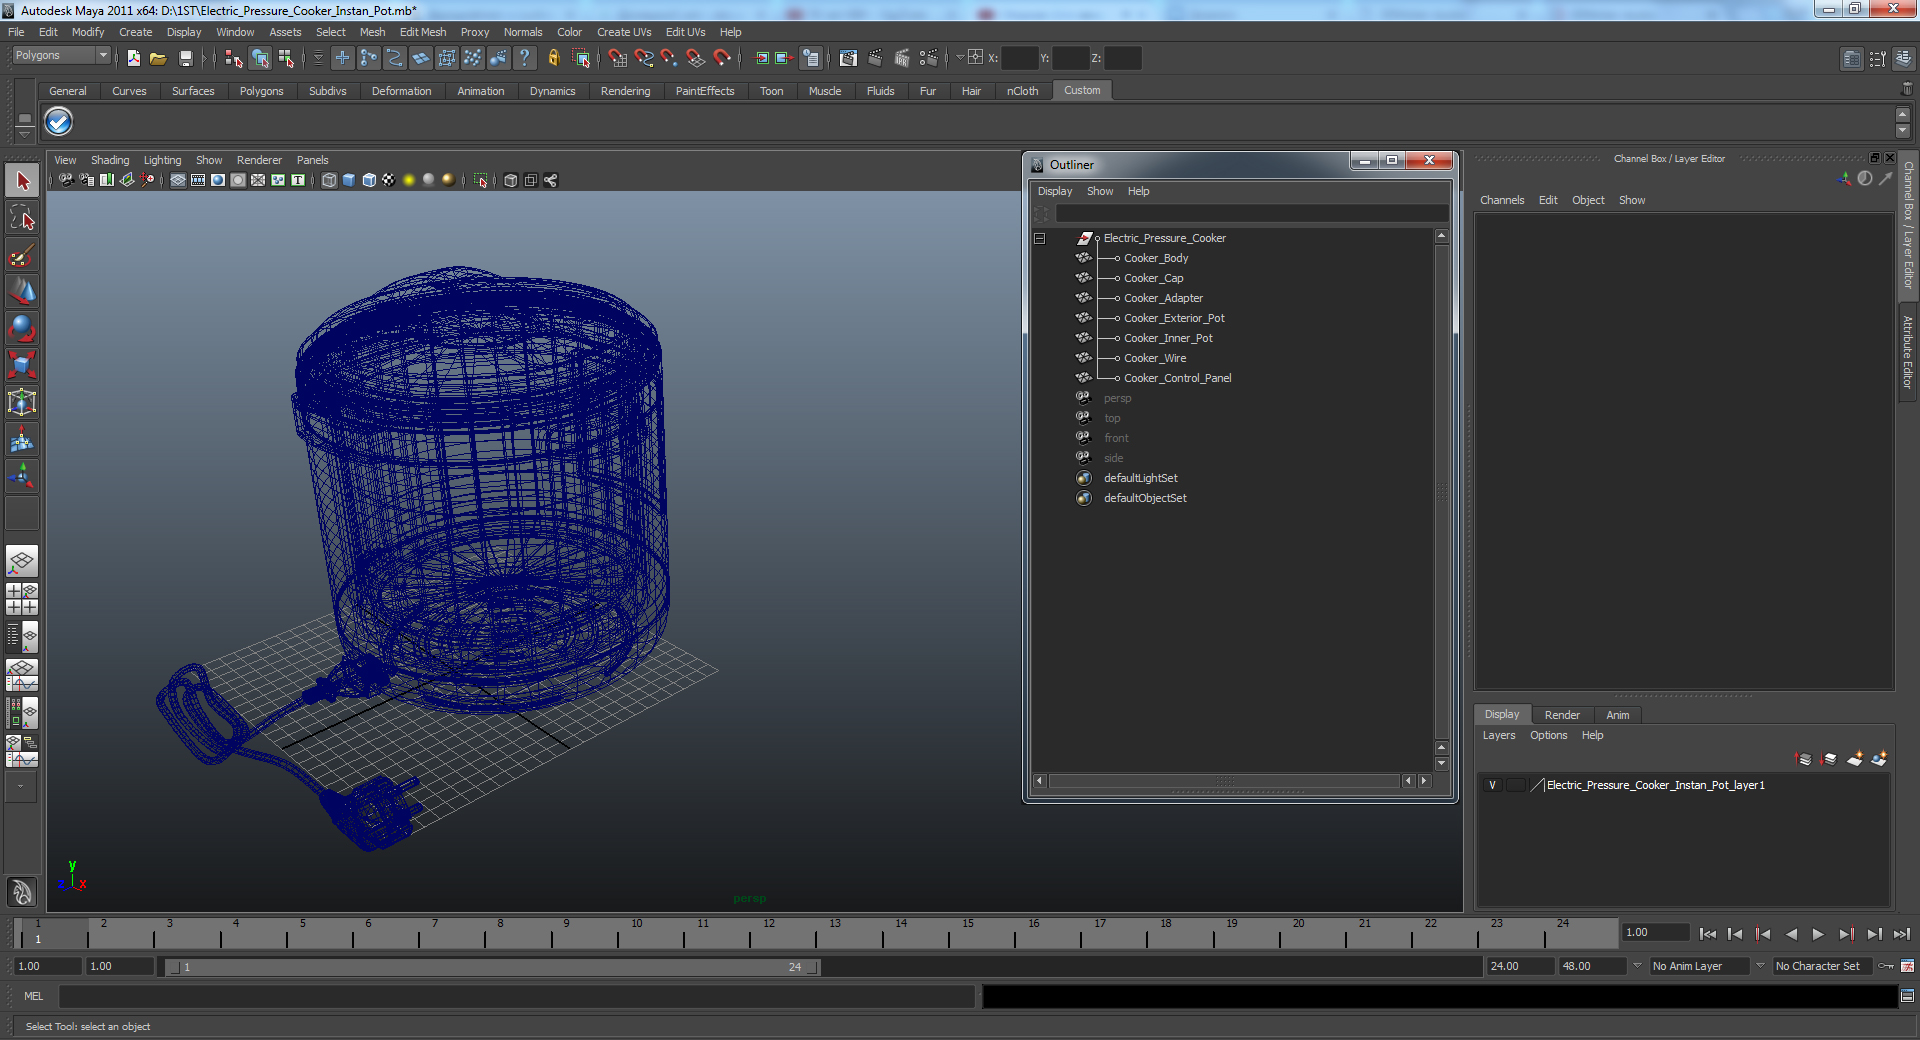
Task: Select the Rotate tool
Action: coord(22,329)
